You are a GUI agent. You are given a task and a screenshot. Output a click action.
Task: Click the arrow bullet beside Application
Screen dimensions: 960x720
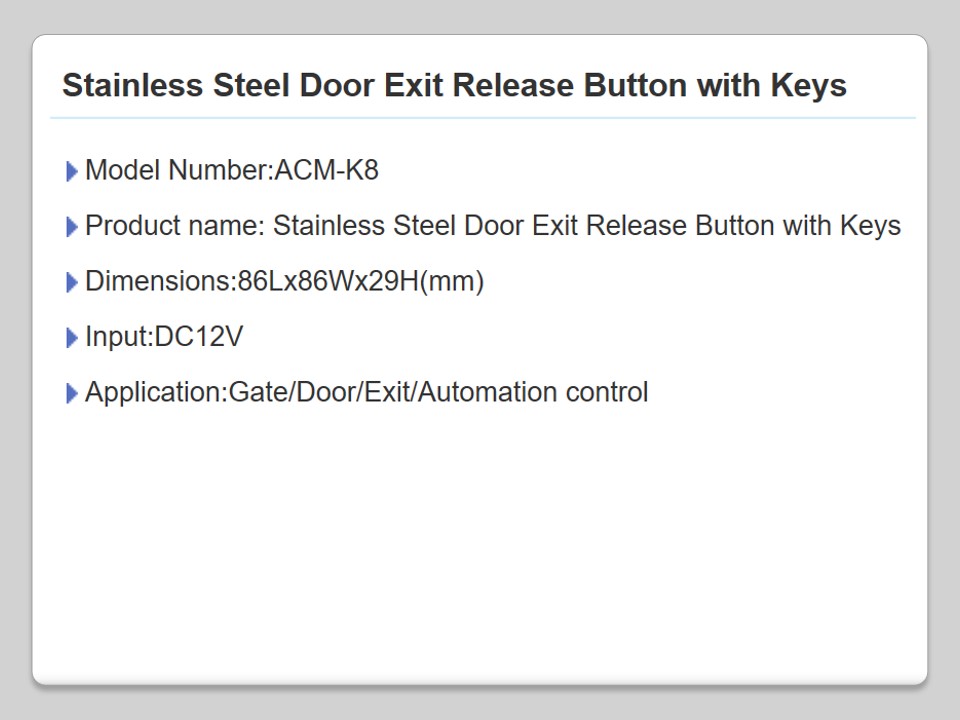pos(71,394)
